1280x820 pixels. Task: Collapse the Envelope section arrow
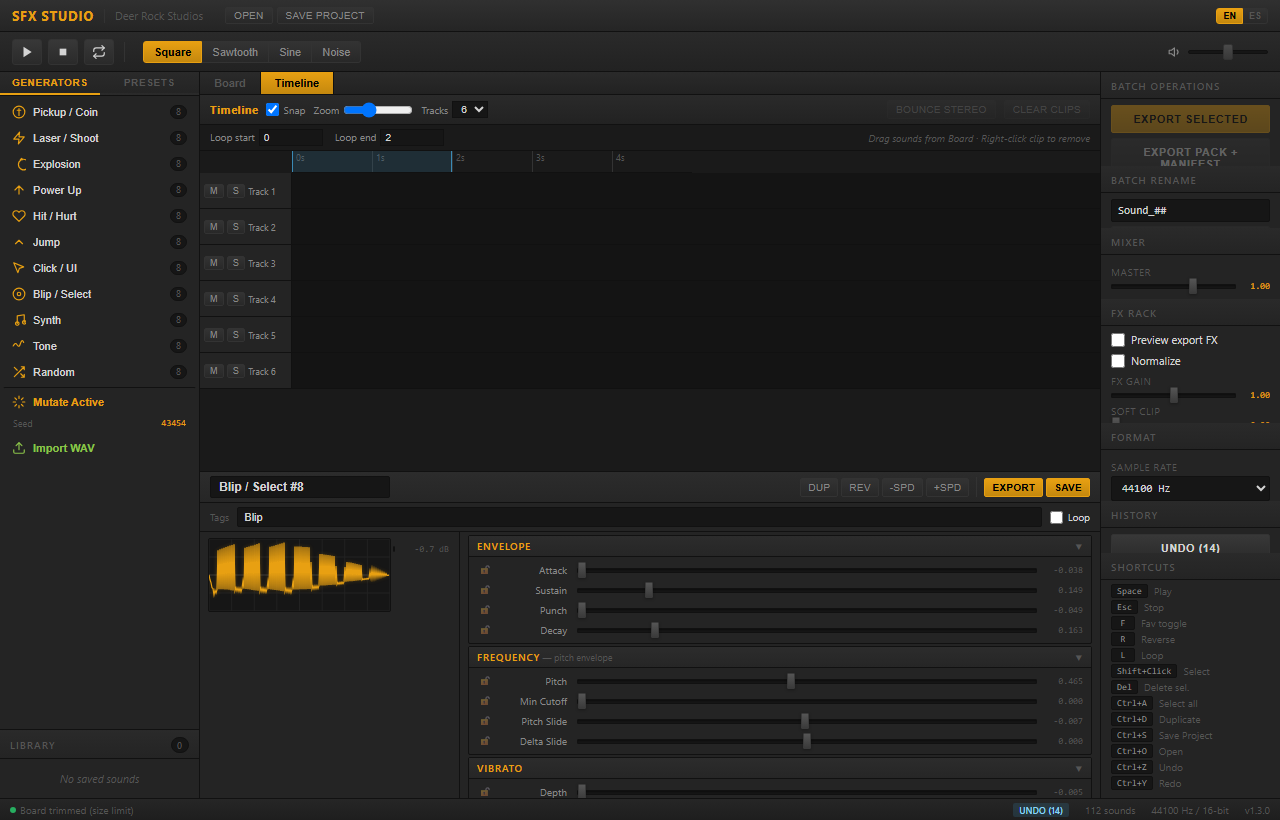tap(1078, 547)
